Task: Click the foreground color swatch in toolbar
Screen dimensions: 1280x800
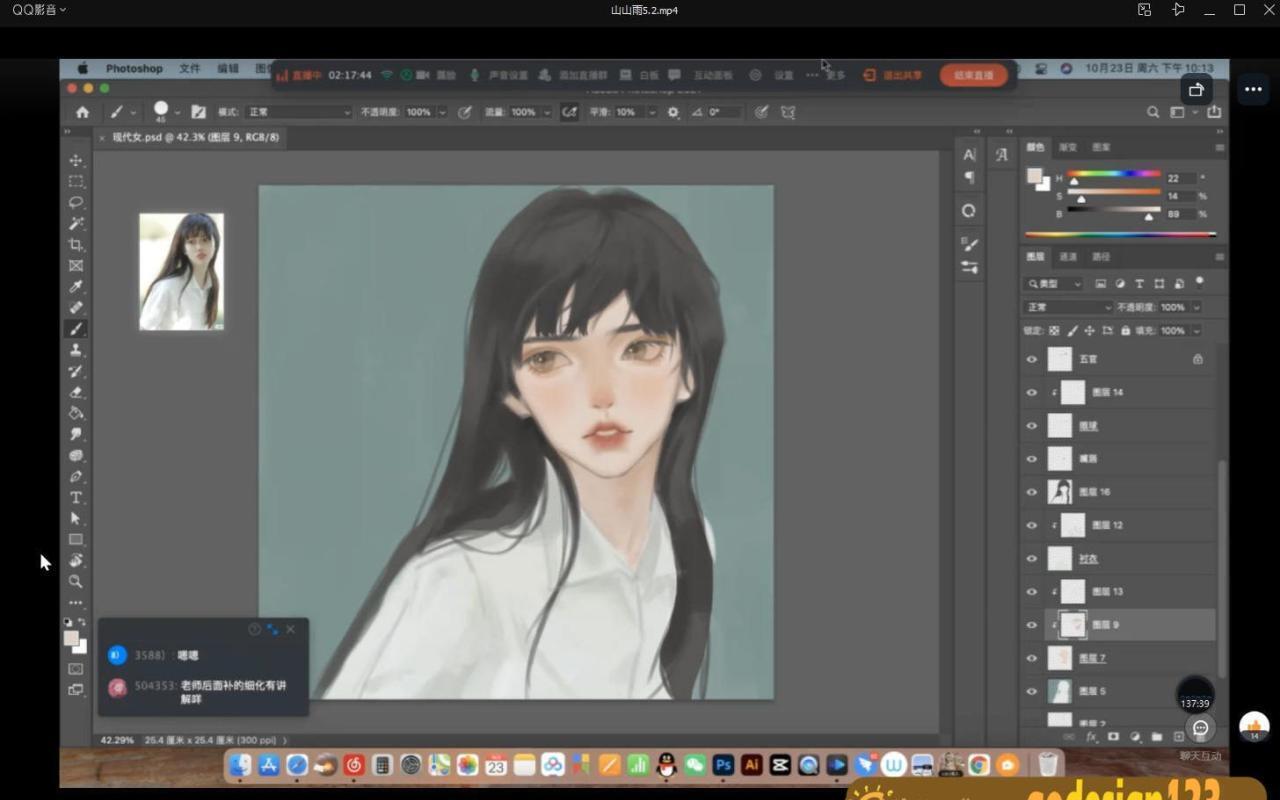Action: (71, 638)
